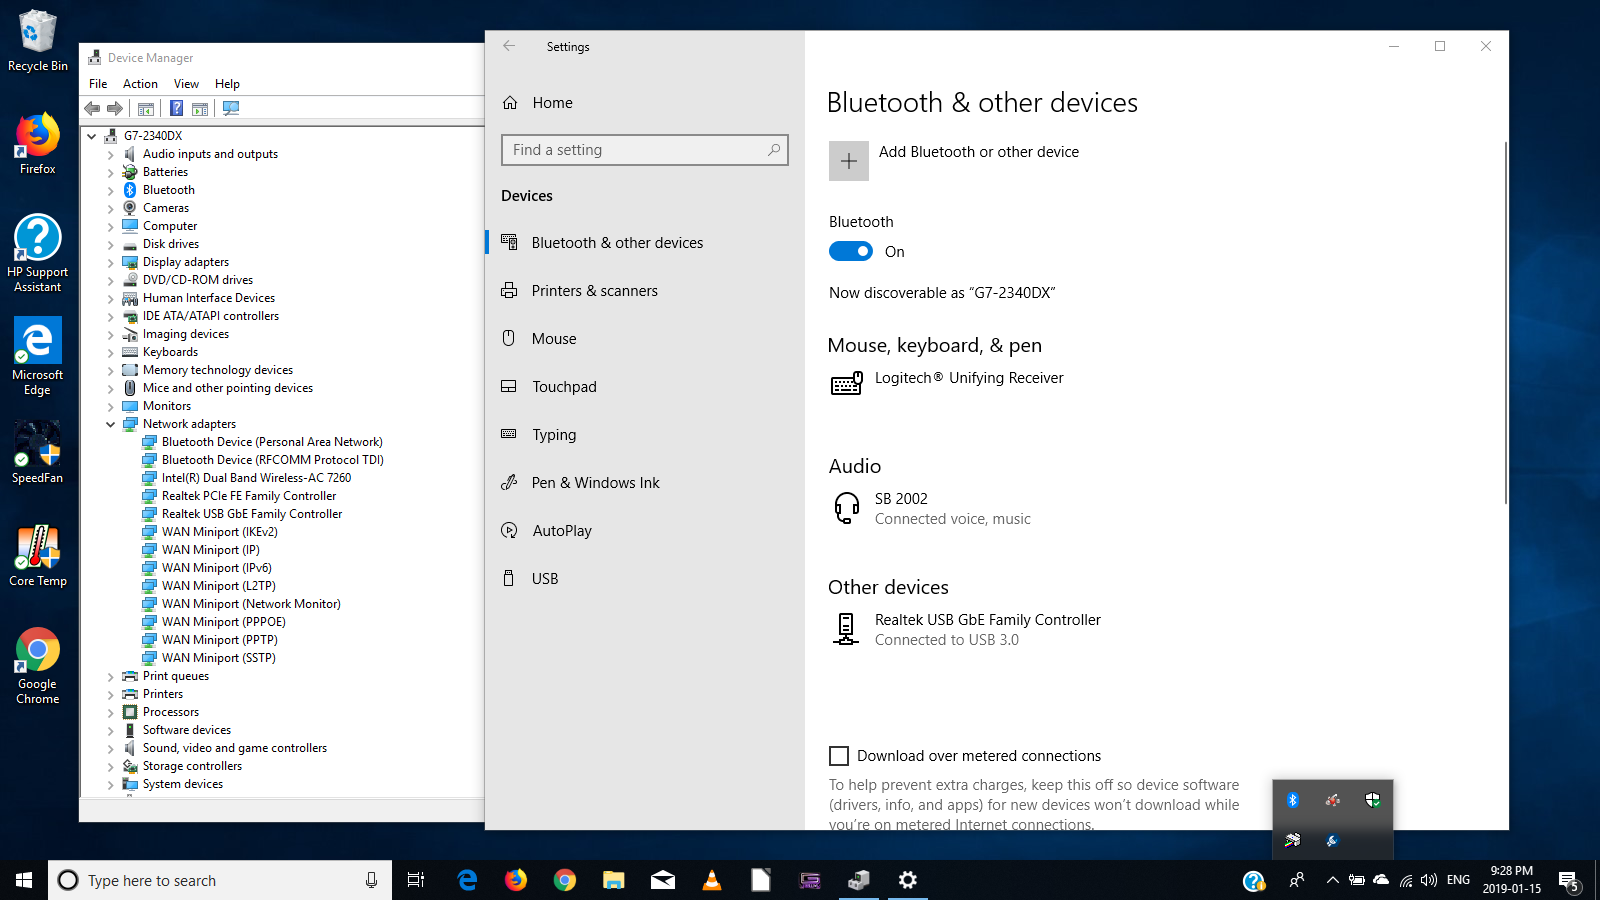Click the Bluetooth icon in the tray overflow
The width and height of the screenshot is (1600, 900).
pyautogui.click(x=1292, y=800)
